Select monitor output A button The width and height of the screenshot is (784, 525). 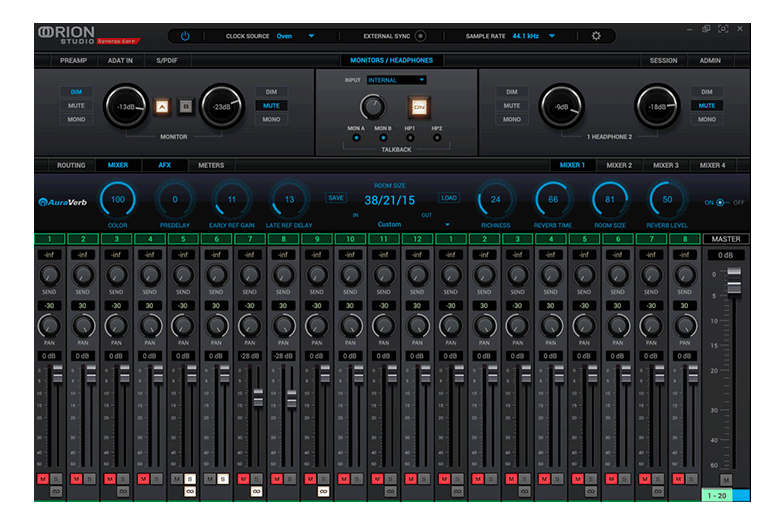[x=162, y=105]
